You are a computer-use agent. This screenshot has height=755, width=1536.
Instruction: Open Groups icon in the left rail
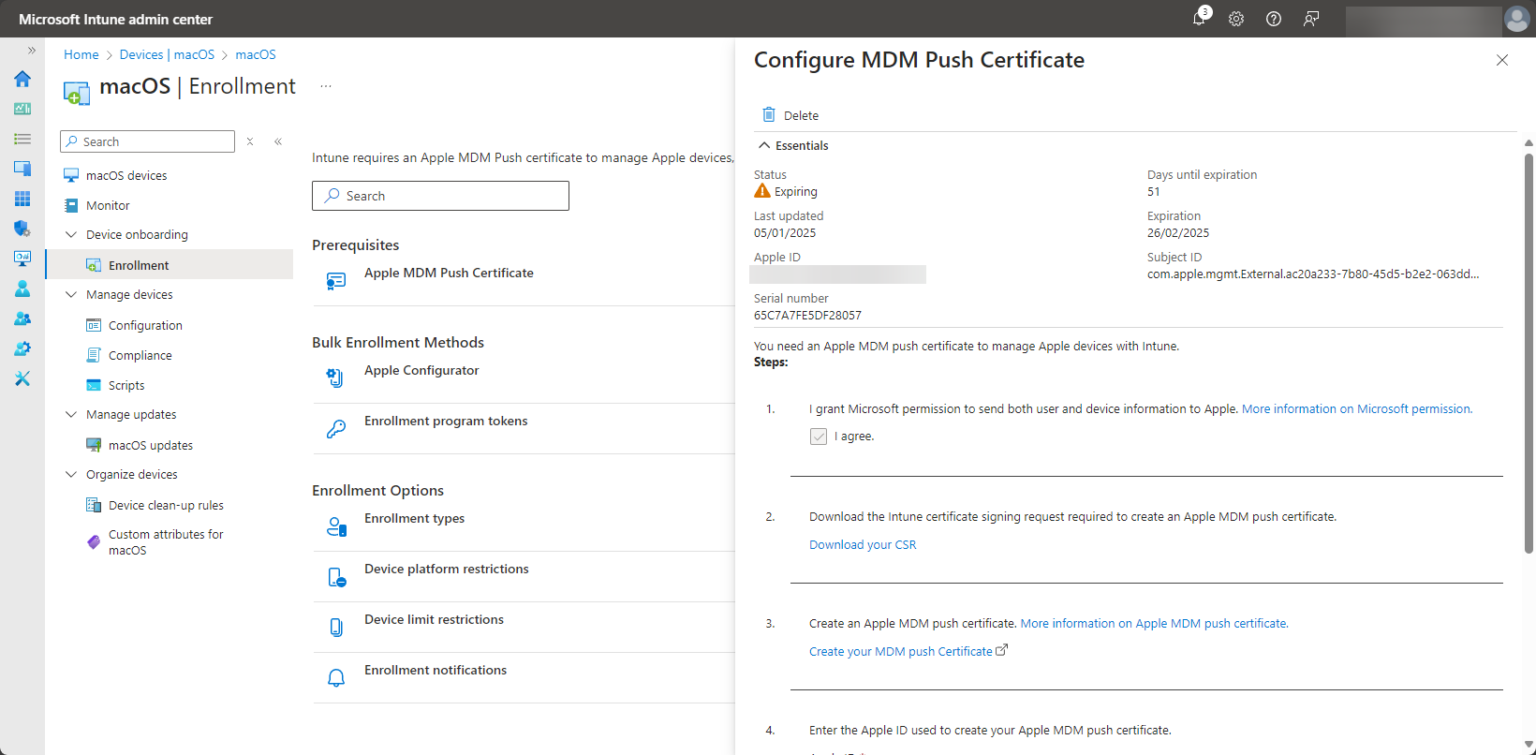tap(22, 318)
